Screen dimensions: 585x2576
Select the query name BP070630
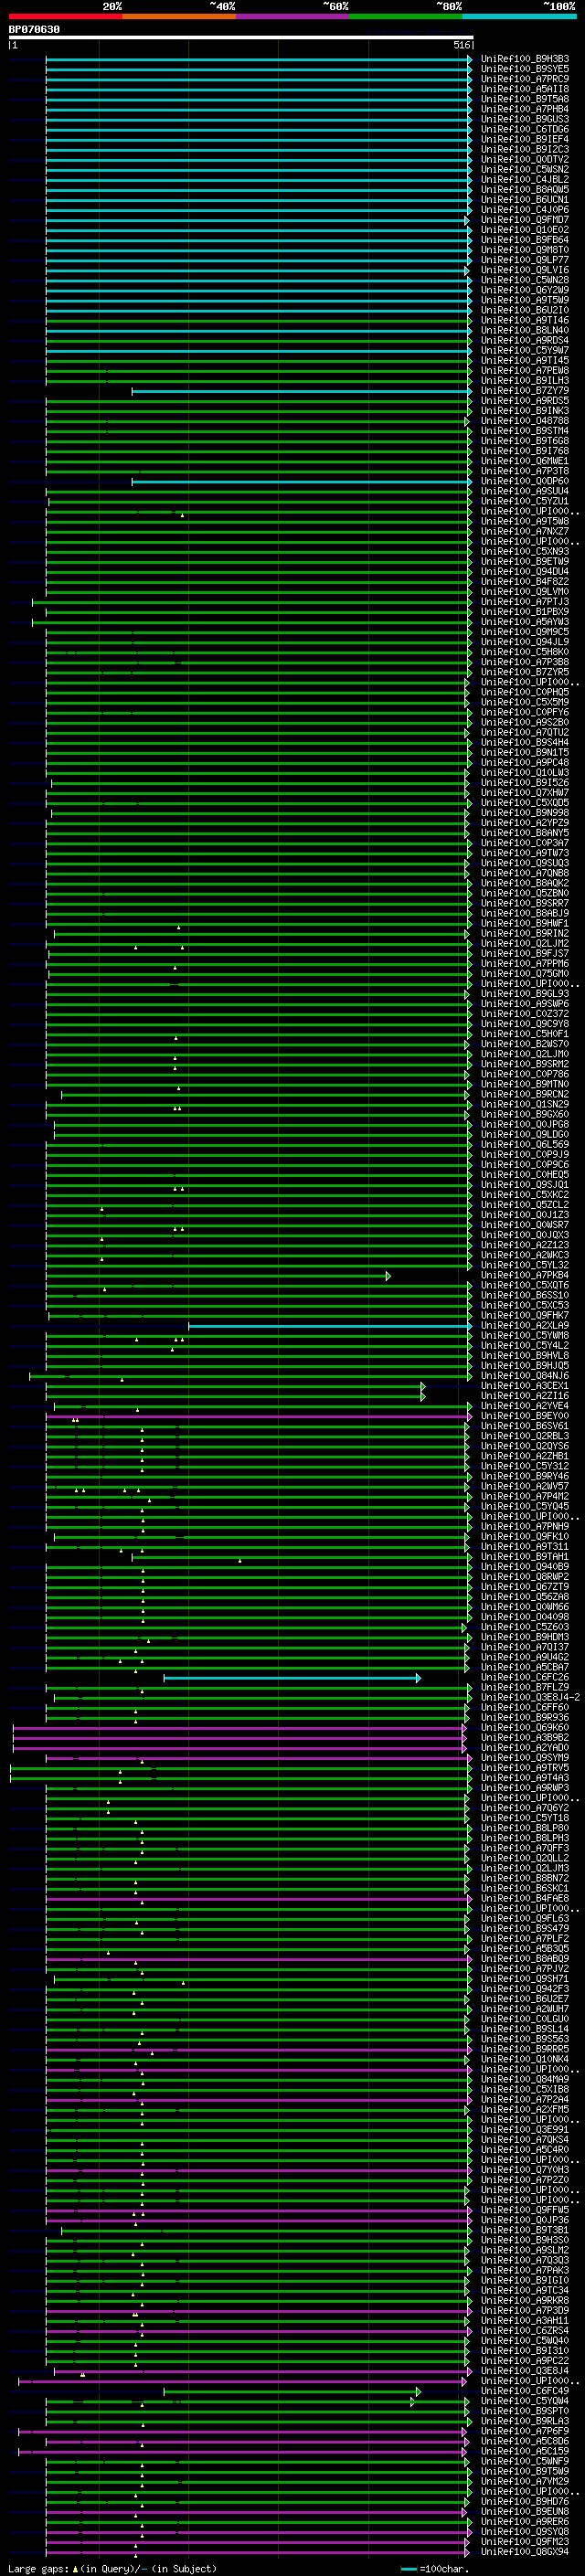pos(34,29)
